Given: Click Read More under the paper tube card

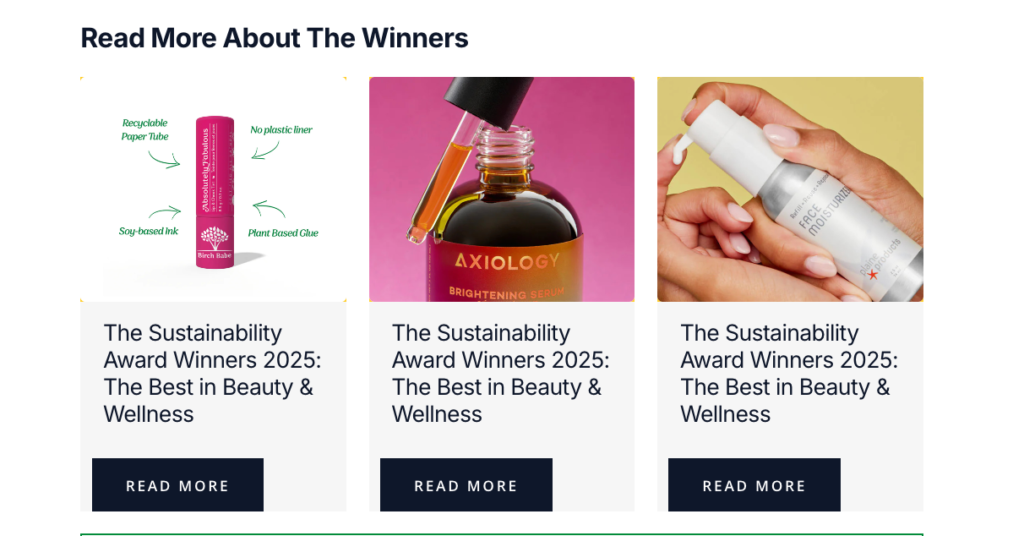Looking at the screenshot, I should click(177, 485).
